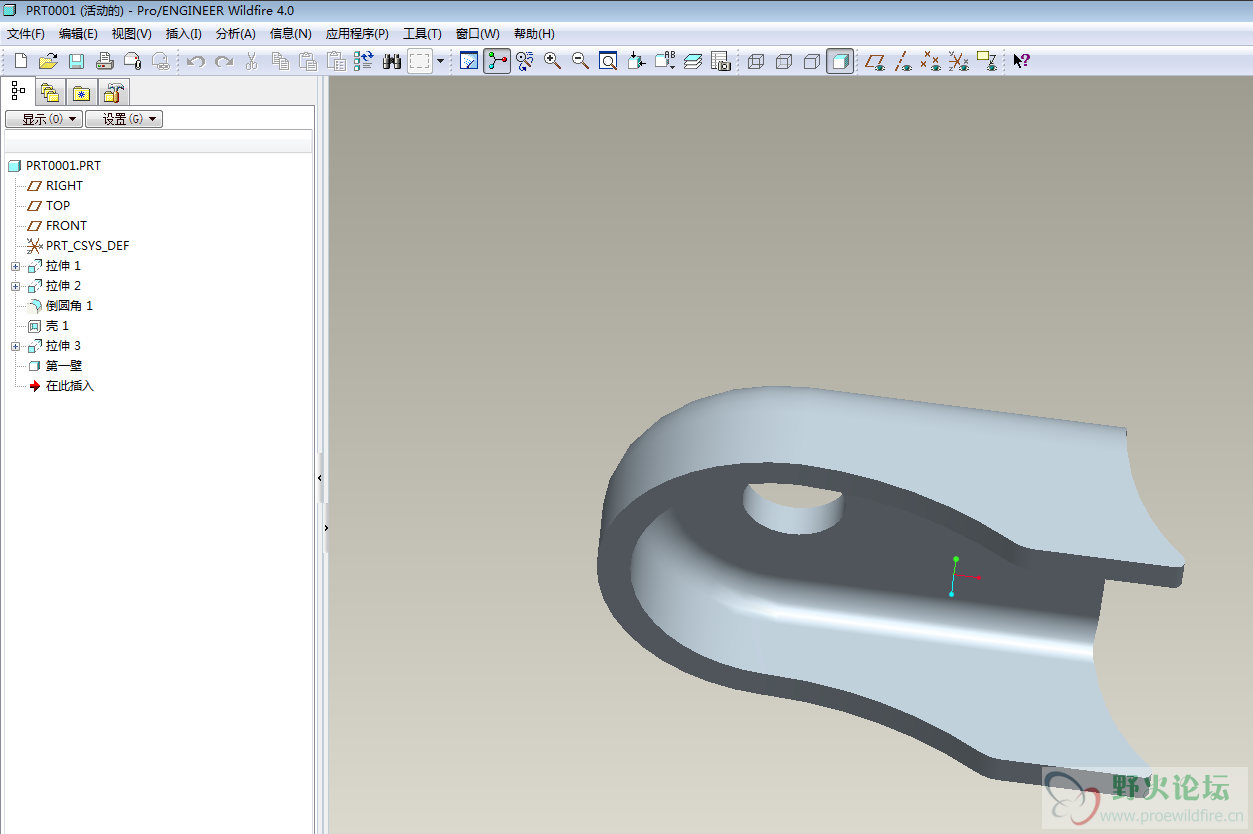Open the 编辑(E) menu
The image size is (1253, 834).
pyautogui.click(x=78, y=34)
